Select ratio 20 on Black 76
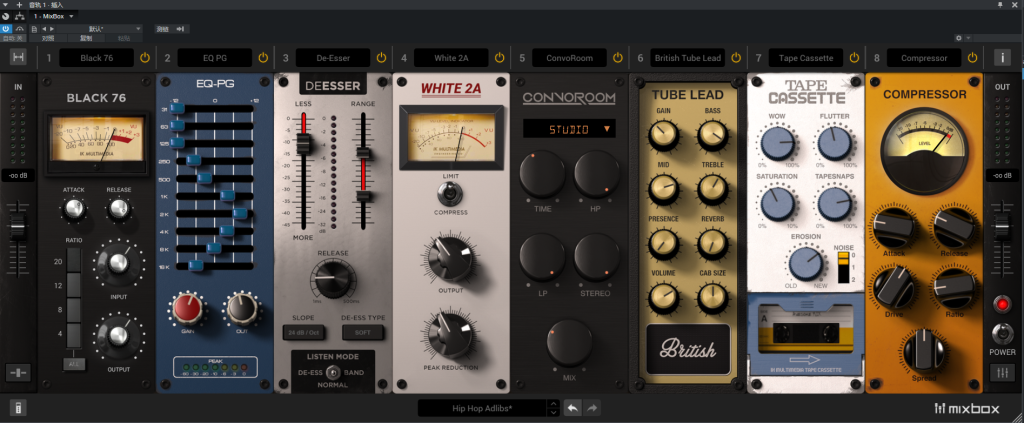The width and height of the screenshot is (1024, 423). coord(74,261)
